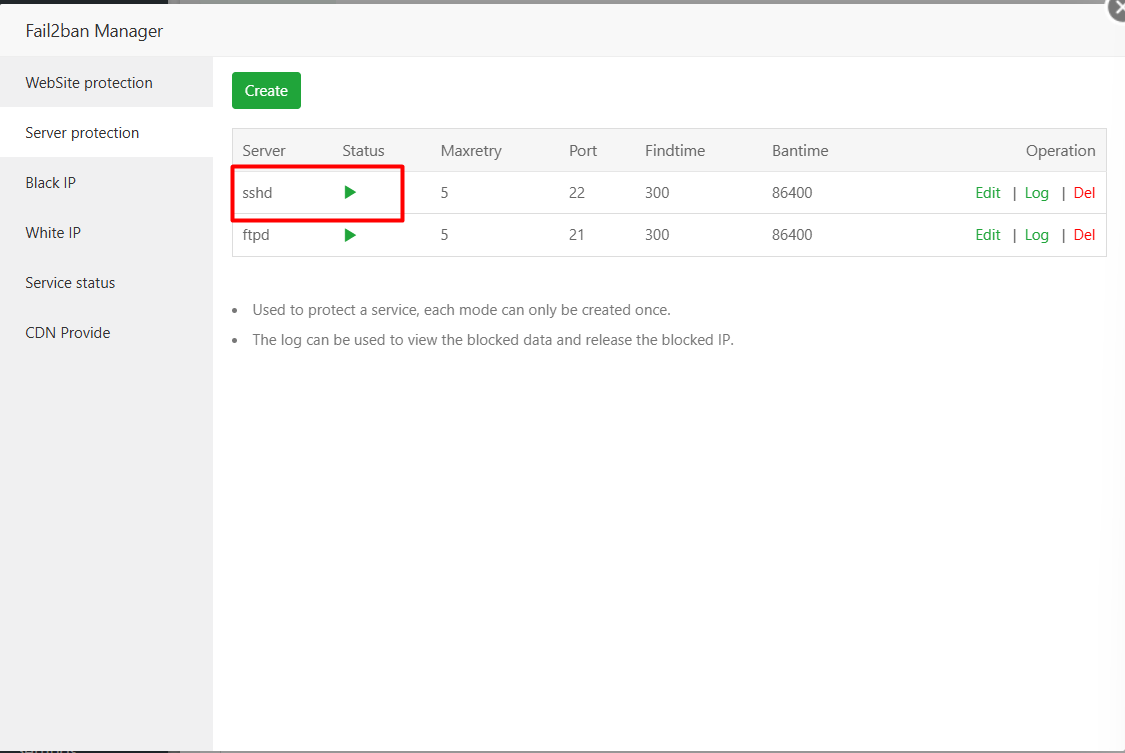This screenshot has height=753, width=1125.
Task: Create a new protection rule
Action: click(x=266, y=90)
